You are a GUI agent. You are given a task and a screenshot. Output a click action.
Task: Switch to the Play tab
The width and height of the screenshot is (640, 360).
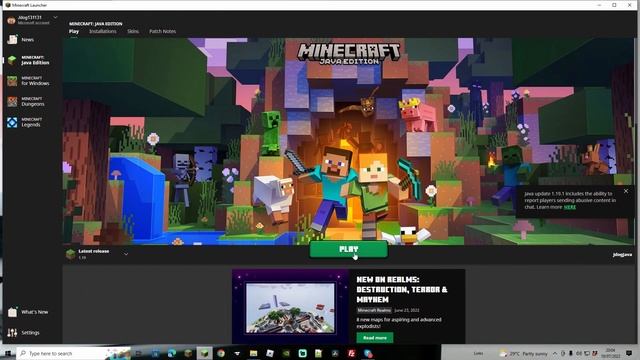tap(74, 31)
